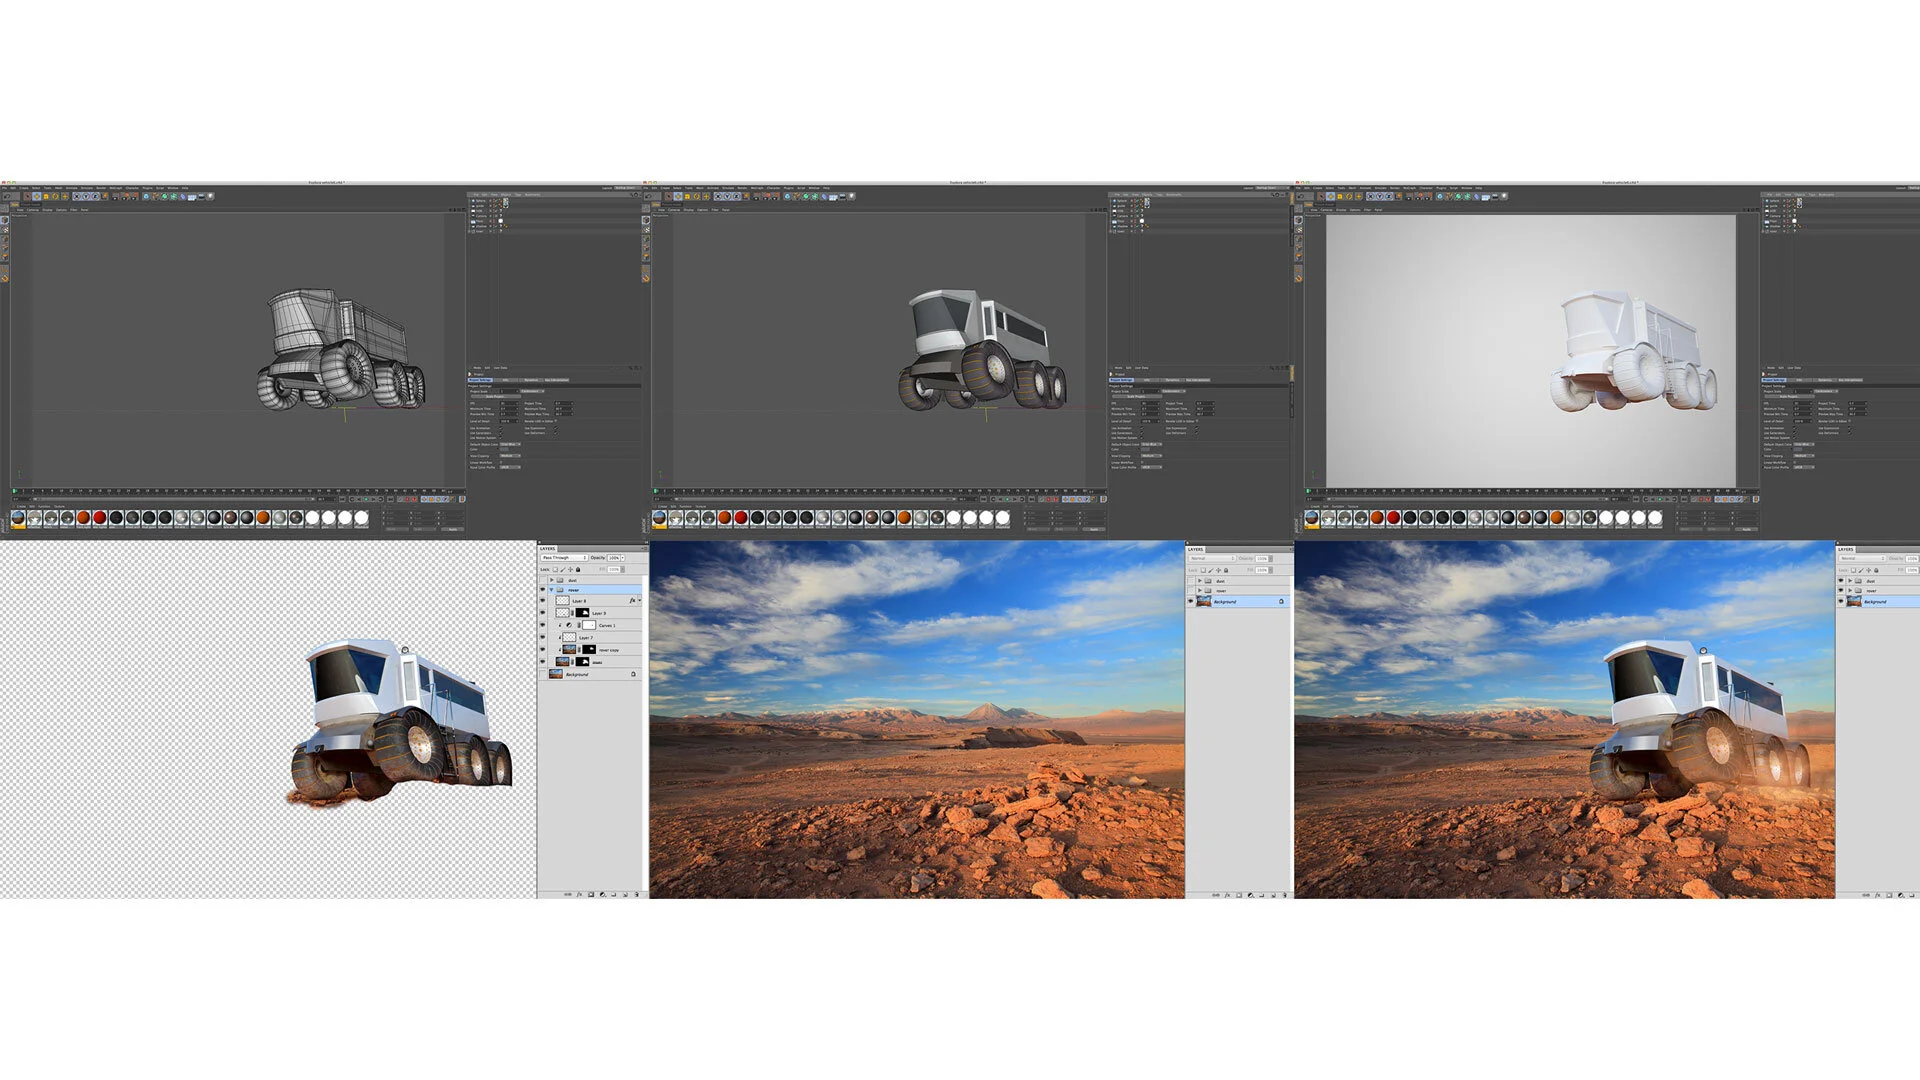Open the Mesh menu in top-left Cinema 4D window
The height and width of the screenshot is (1080, 1920).
pos(58,188)
